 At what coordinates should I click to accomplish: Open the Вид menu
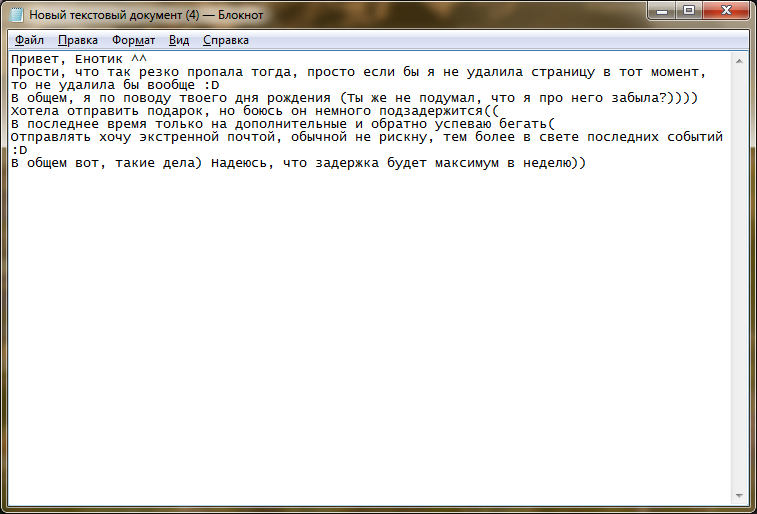click(x=179, y=40)
